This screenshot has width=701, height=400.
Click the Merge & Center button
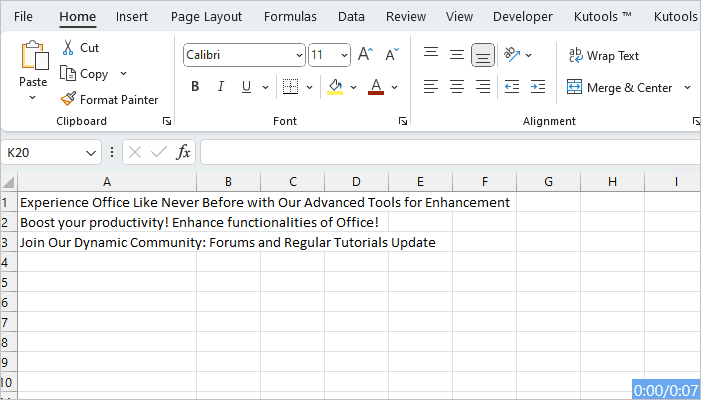620,88
